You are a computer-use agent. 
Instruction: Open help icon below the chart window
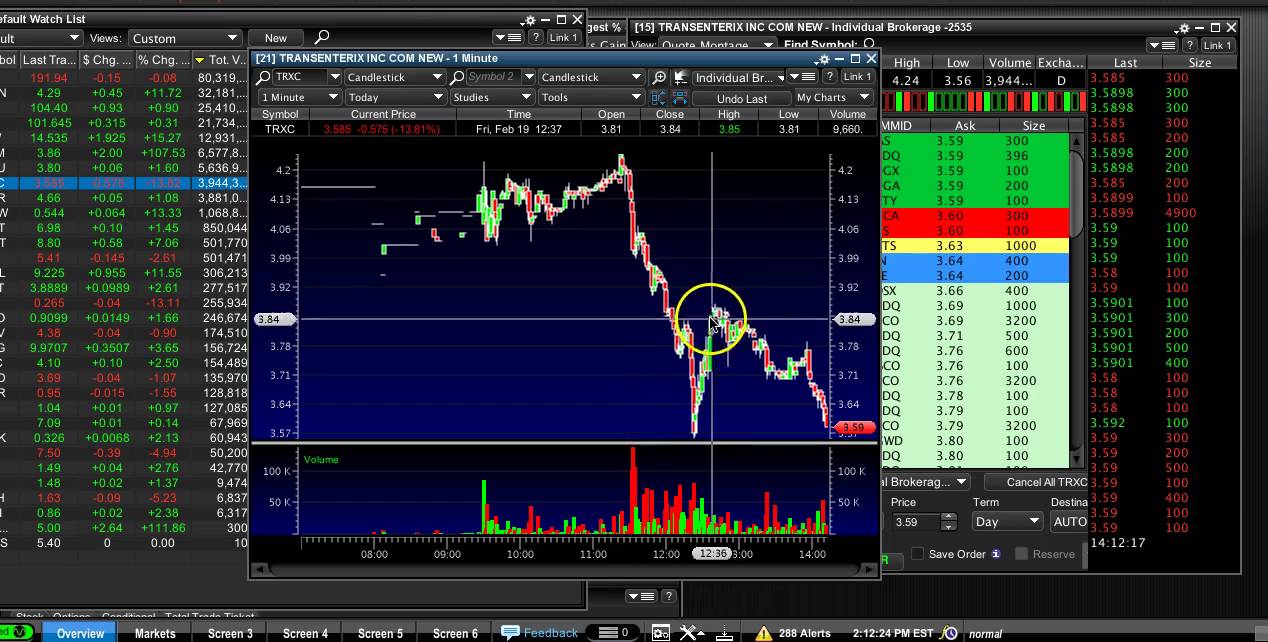[668, 596]
